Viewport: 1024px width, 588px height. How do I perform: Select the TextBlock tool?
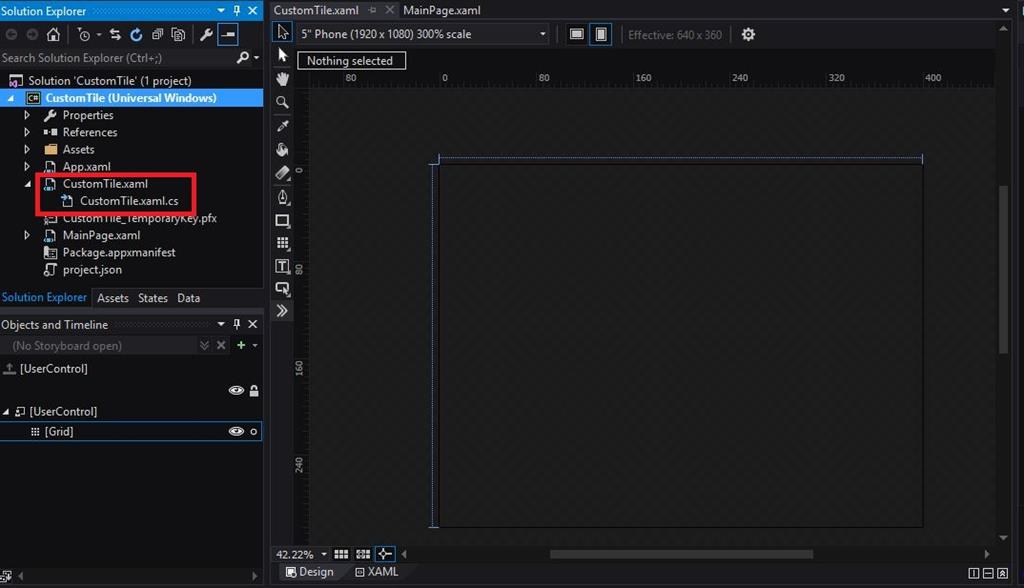[283, 266]
